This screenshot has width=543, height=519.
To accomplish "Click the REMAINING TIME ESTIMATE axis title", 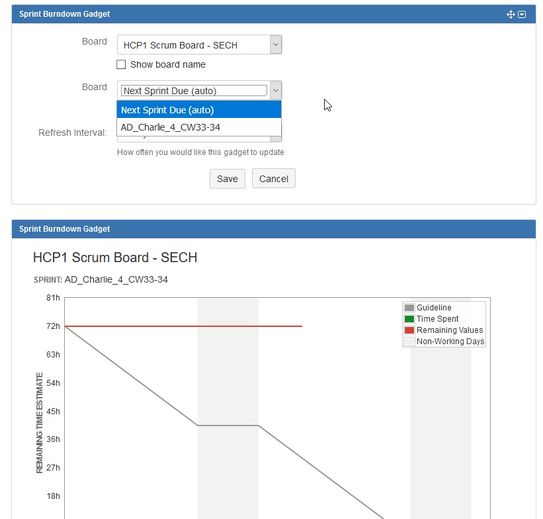I will click(x=39, y=423).
